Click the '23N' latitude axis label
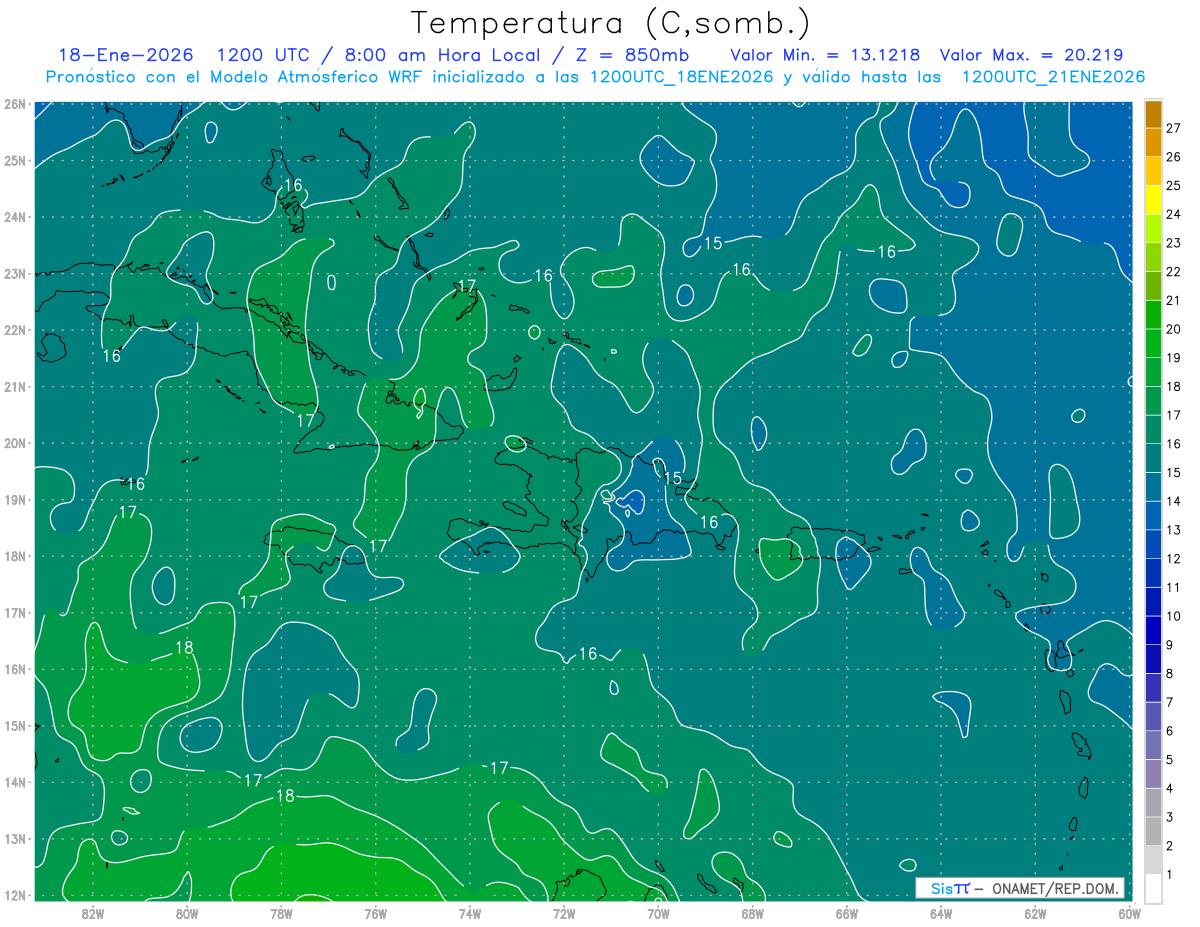The height and width of the screenshot is (927, 1200). [14, 273]
